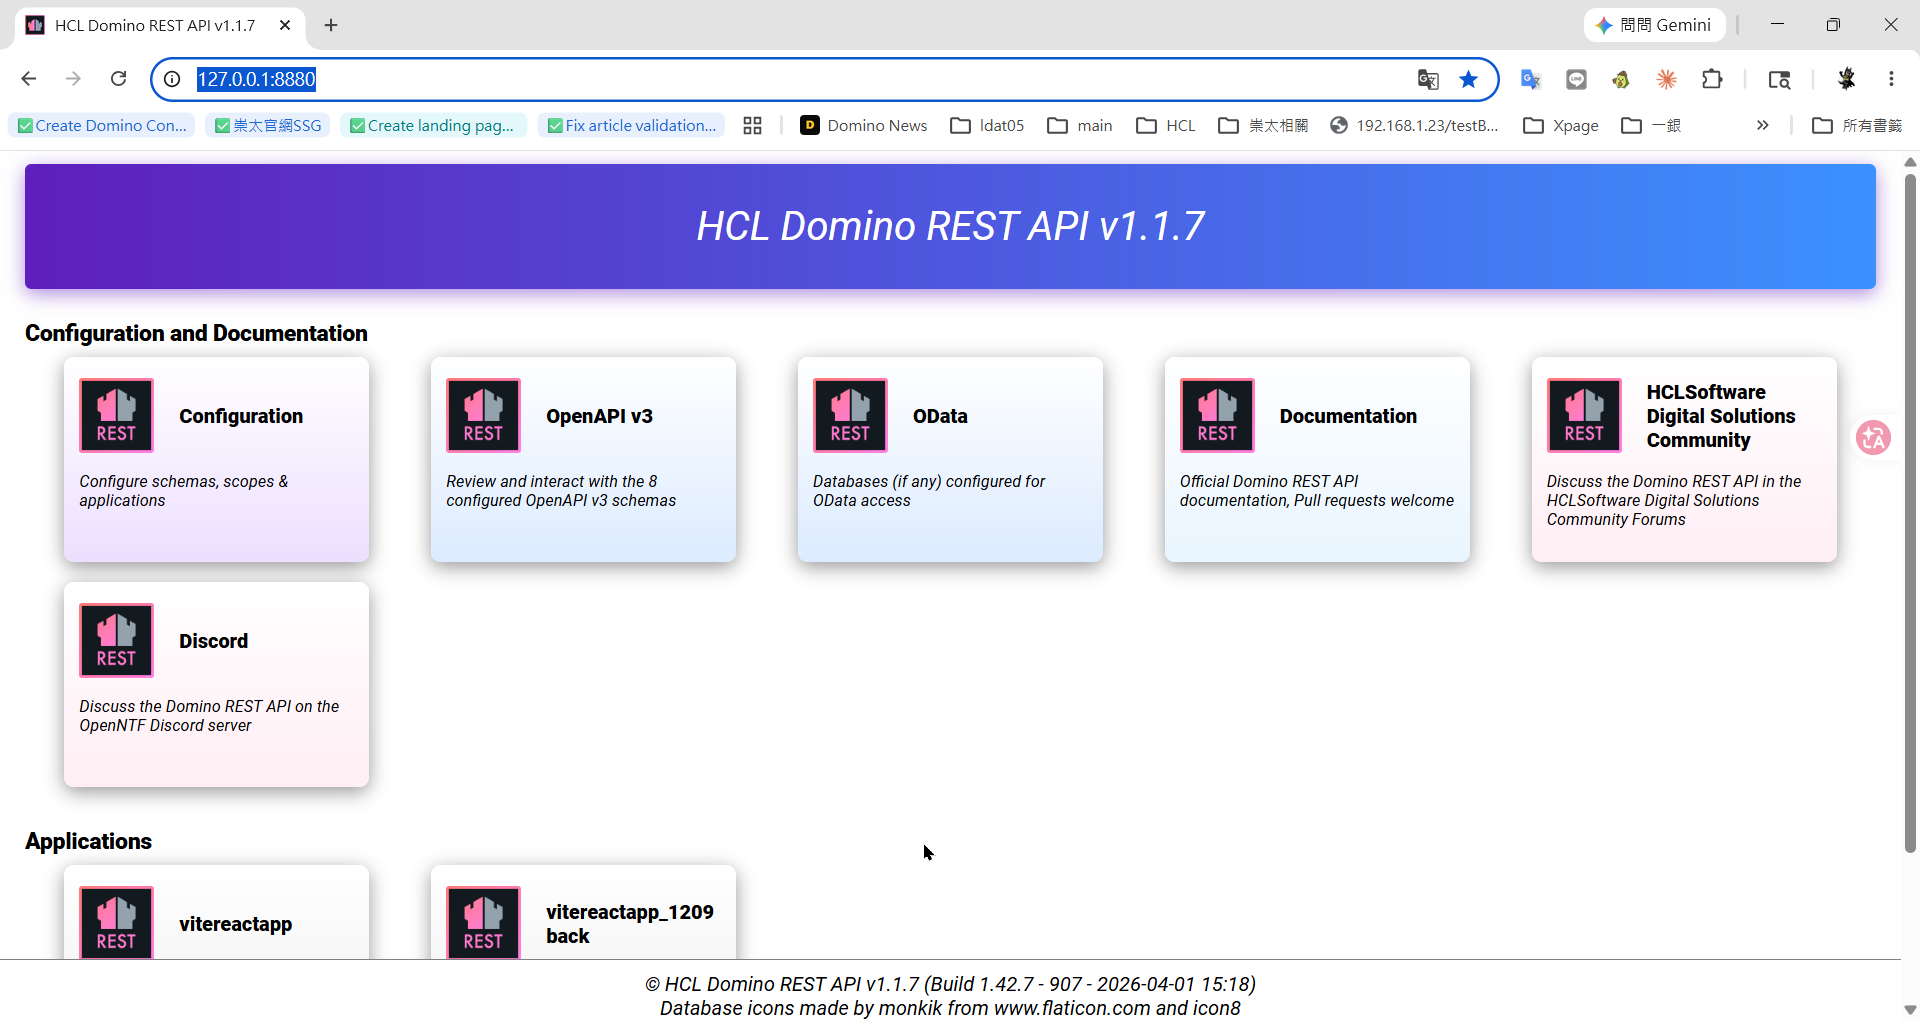Screen dimensions: 1920x1020
Task: Open the Extensions puzzle-piece menu
Action: coord(1712,79)
